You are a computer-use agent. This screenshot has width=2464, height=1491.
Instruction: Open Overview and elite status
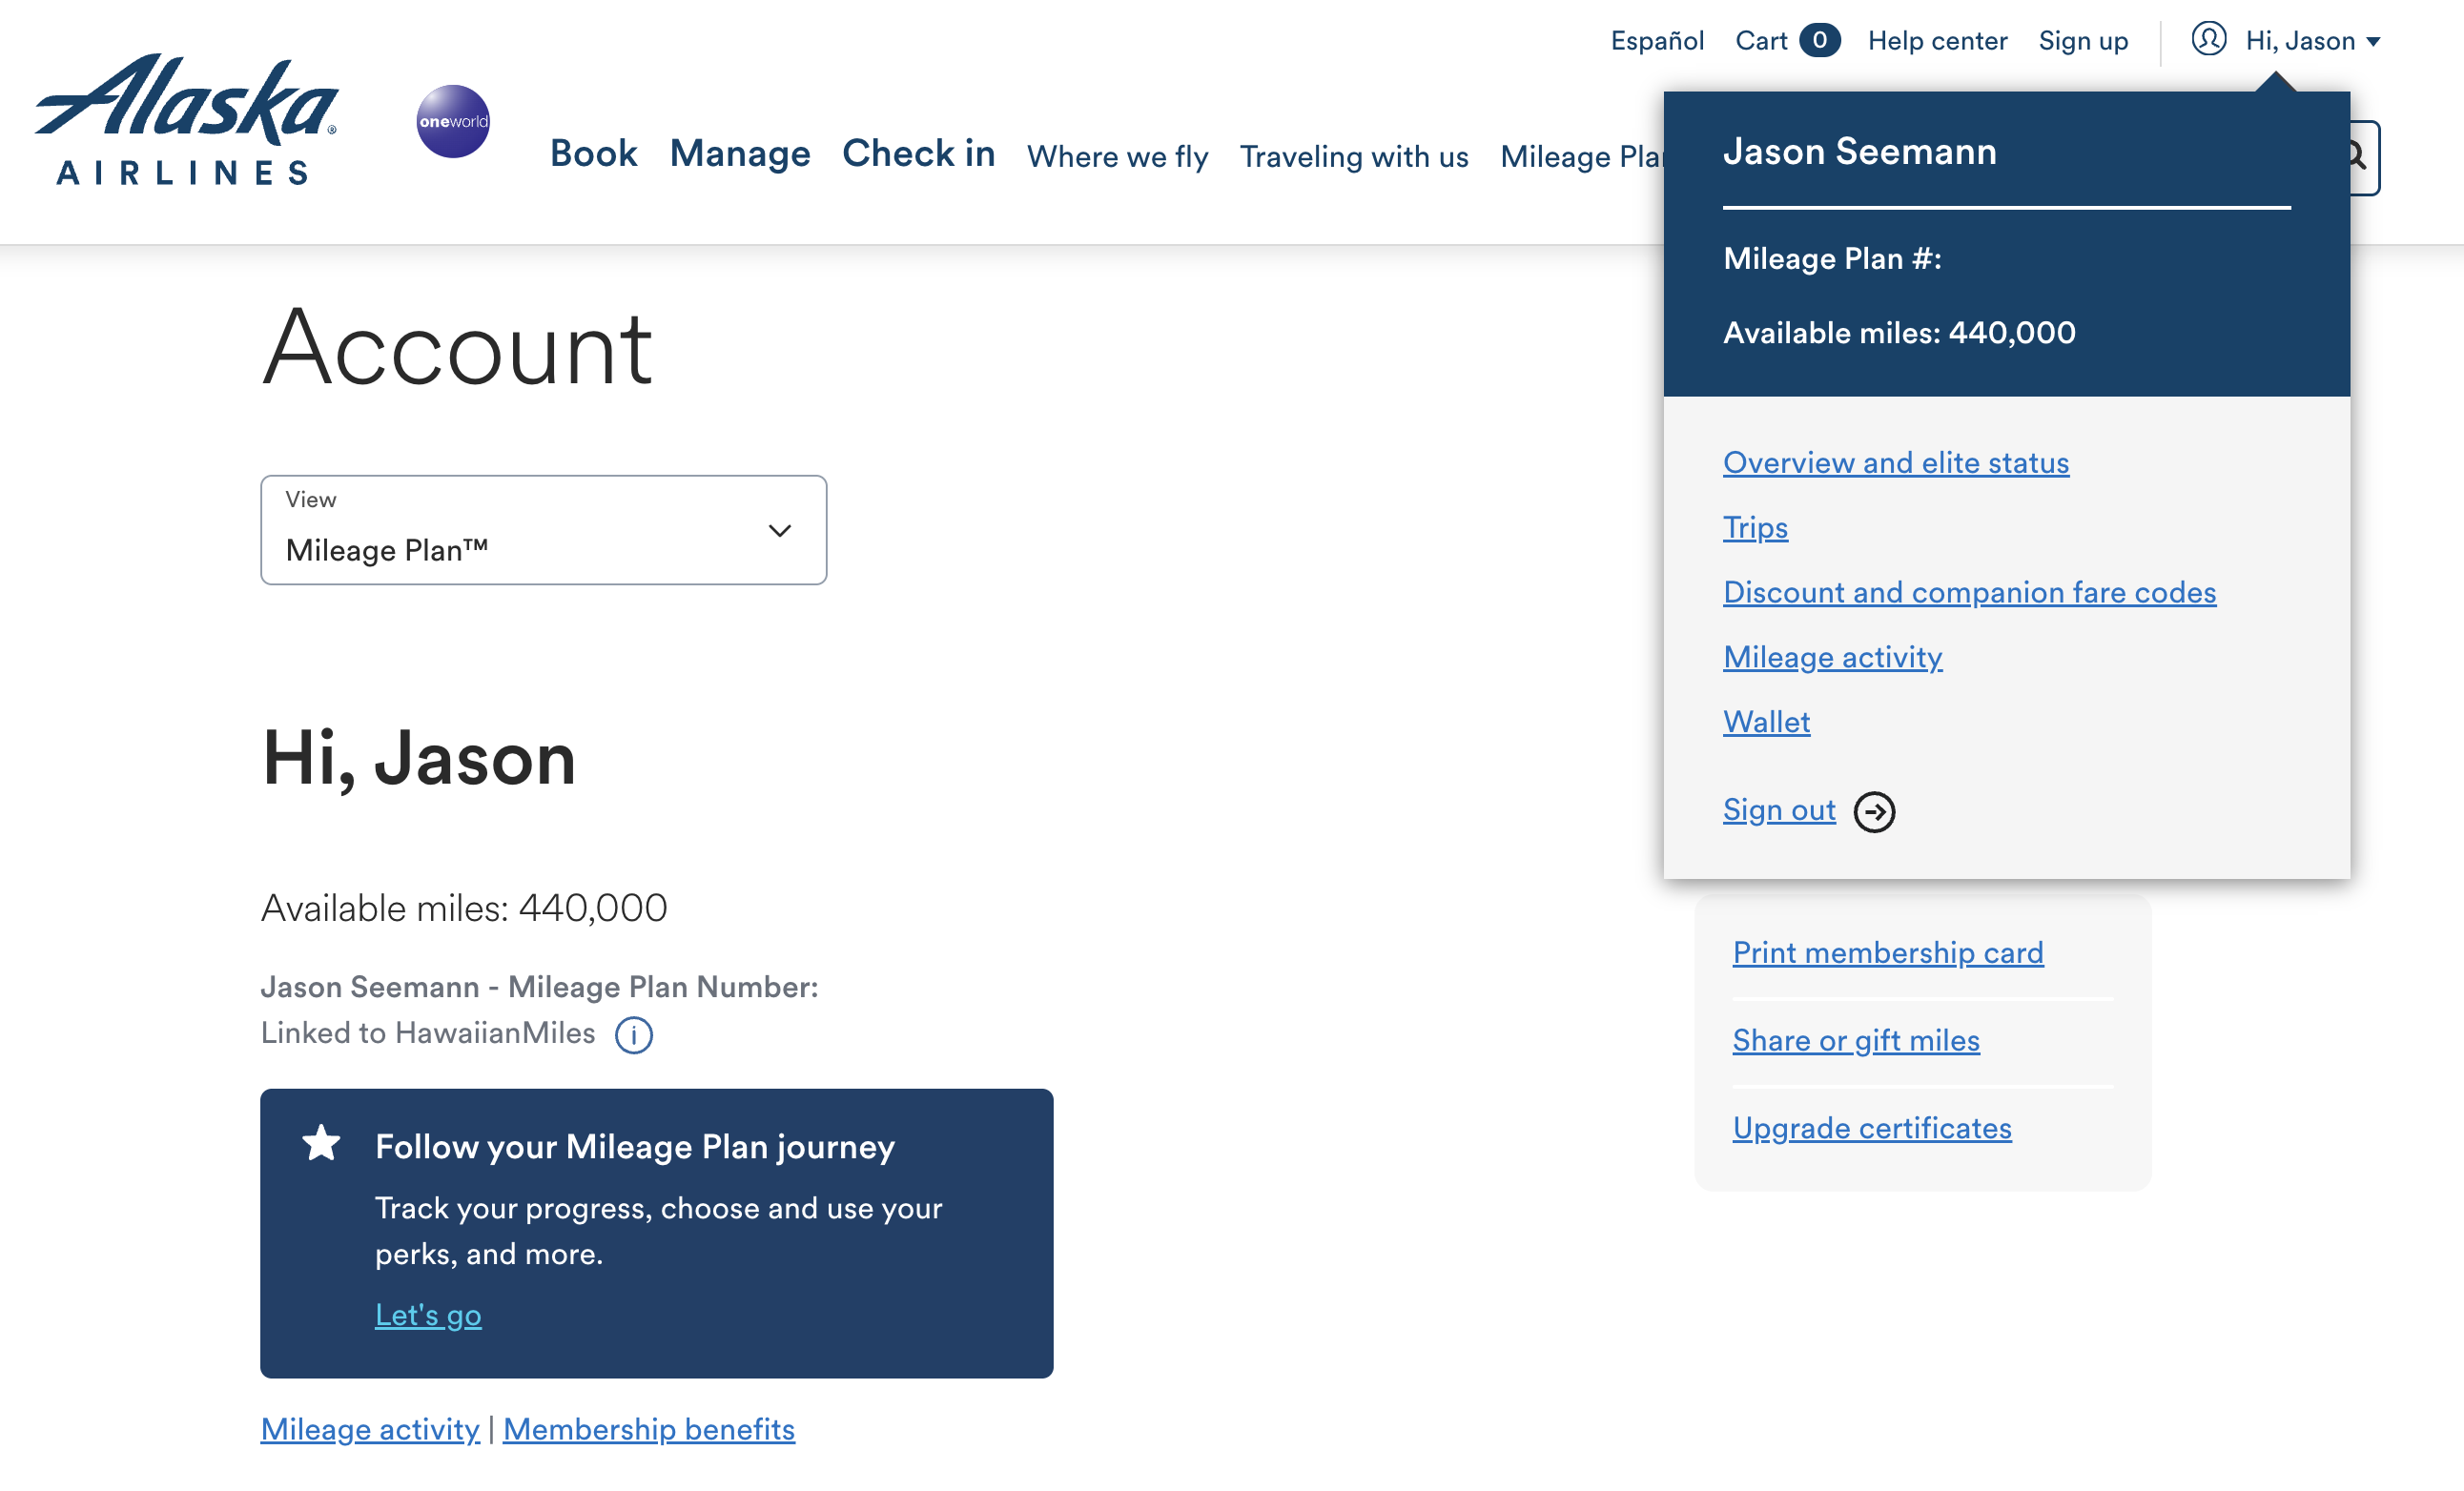[x=1896, y=463]
